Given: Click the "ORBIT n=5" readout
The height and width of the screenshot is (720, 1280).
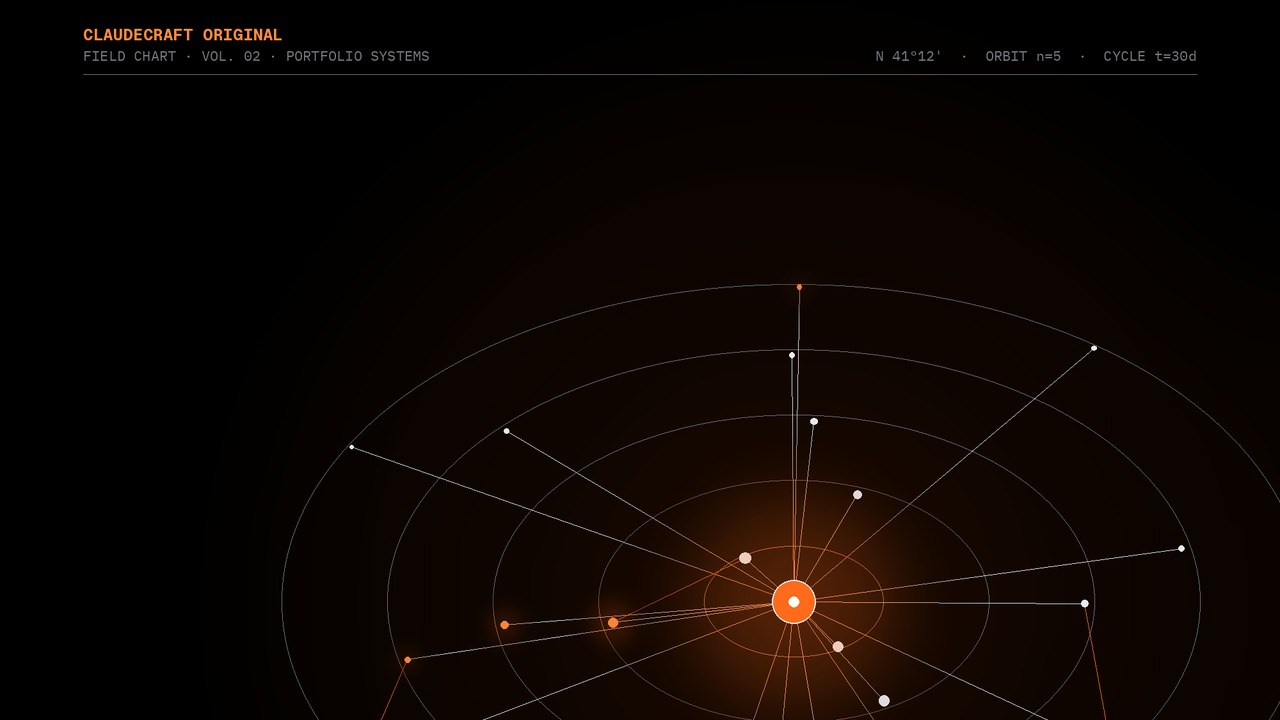Looking at the screenshot, I should click(1023, 56).
